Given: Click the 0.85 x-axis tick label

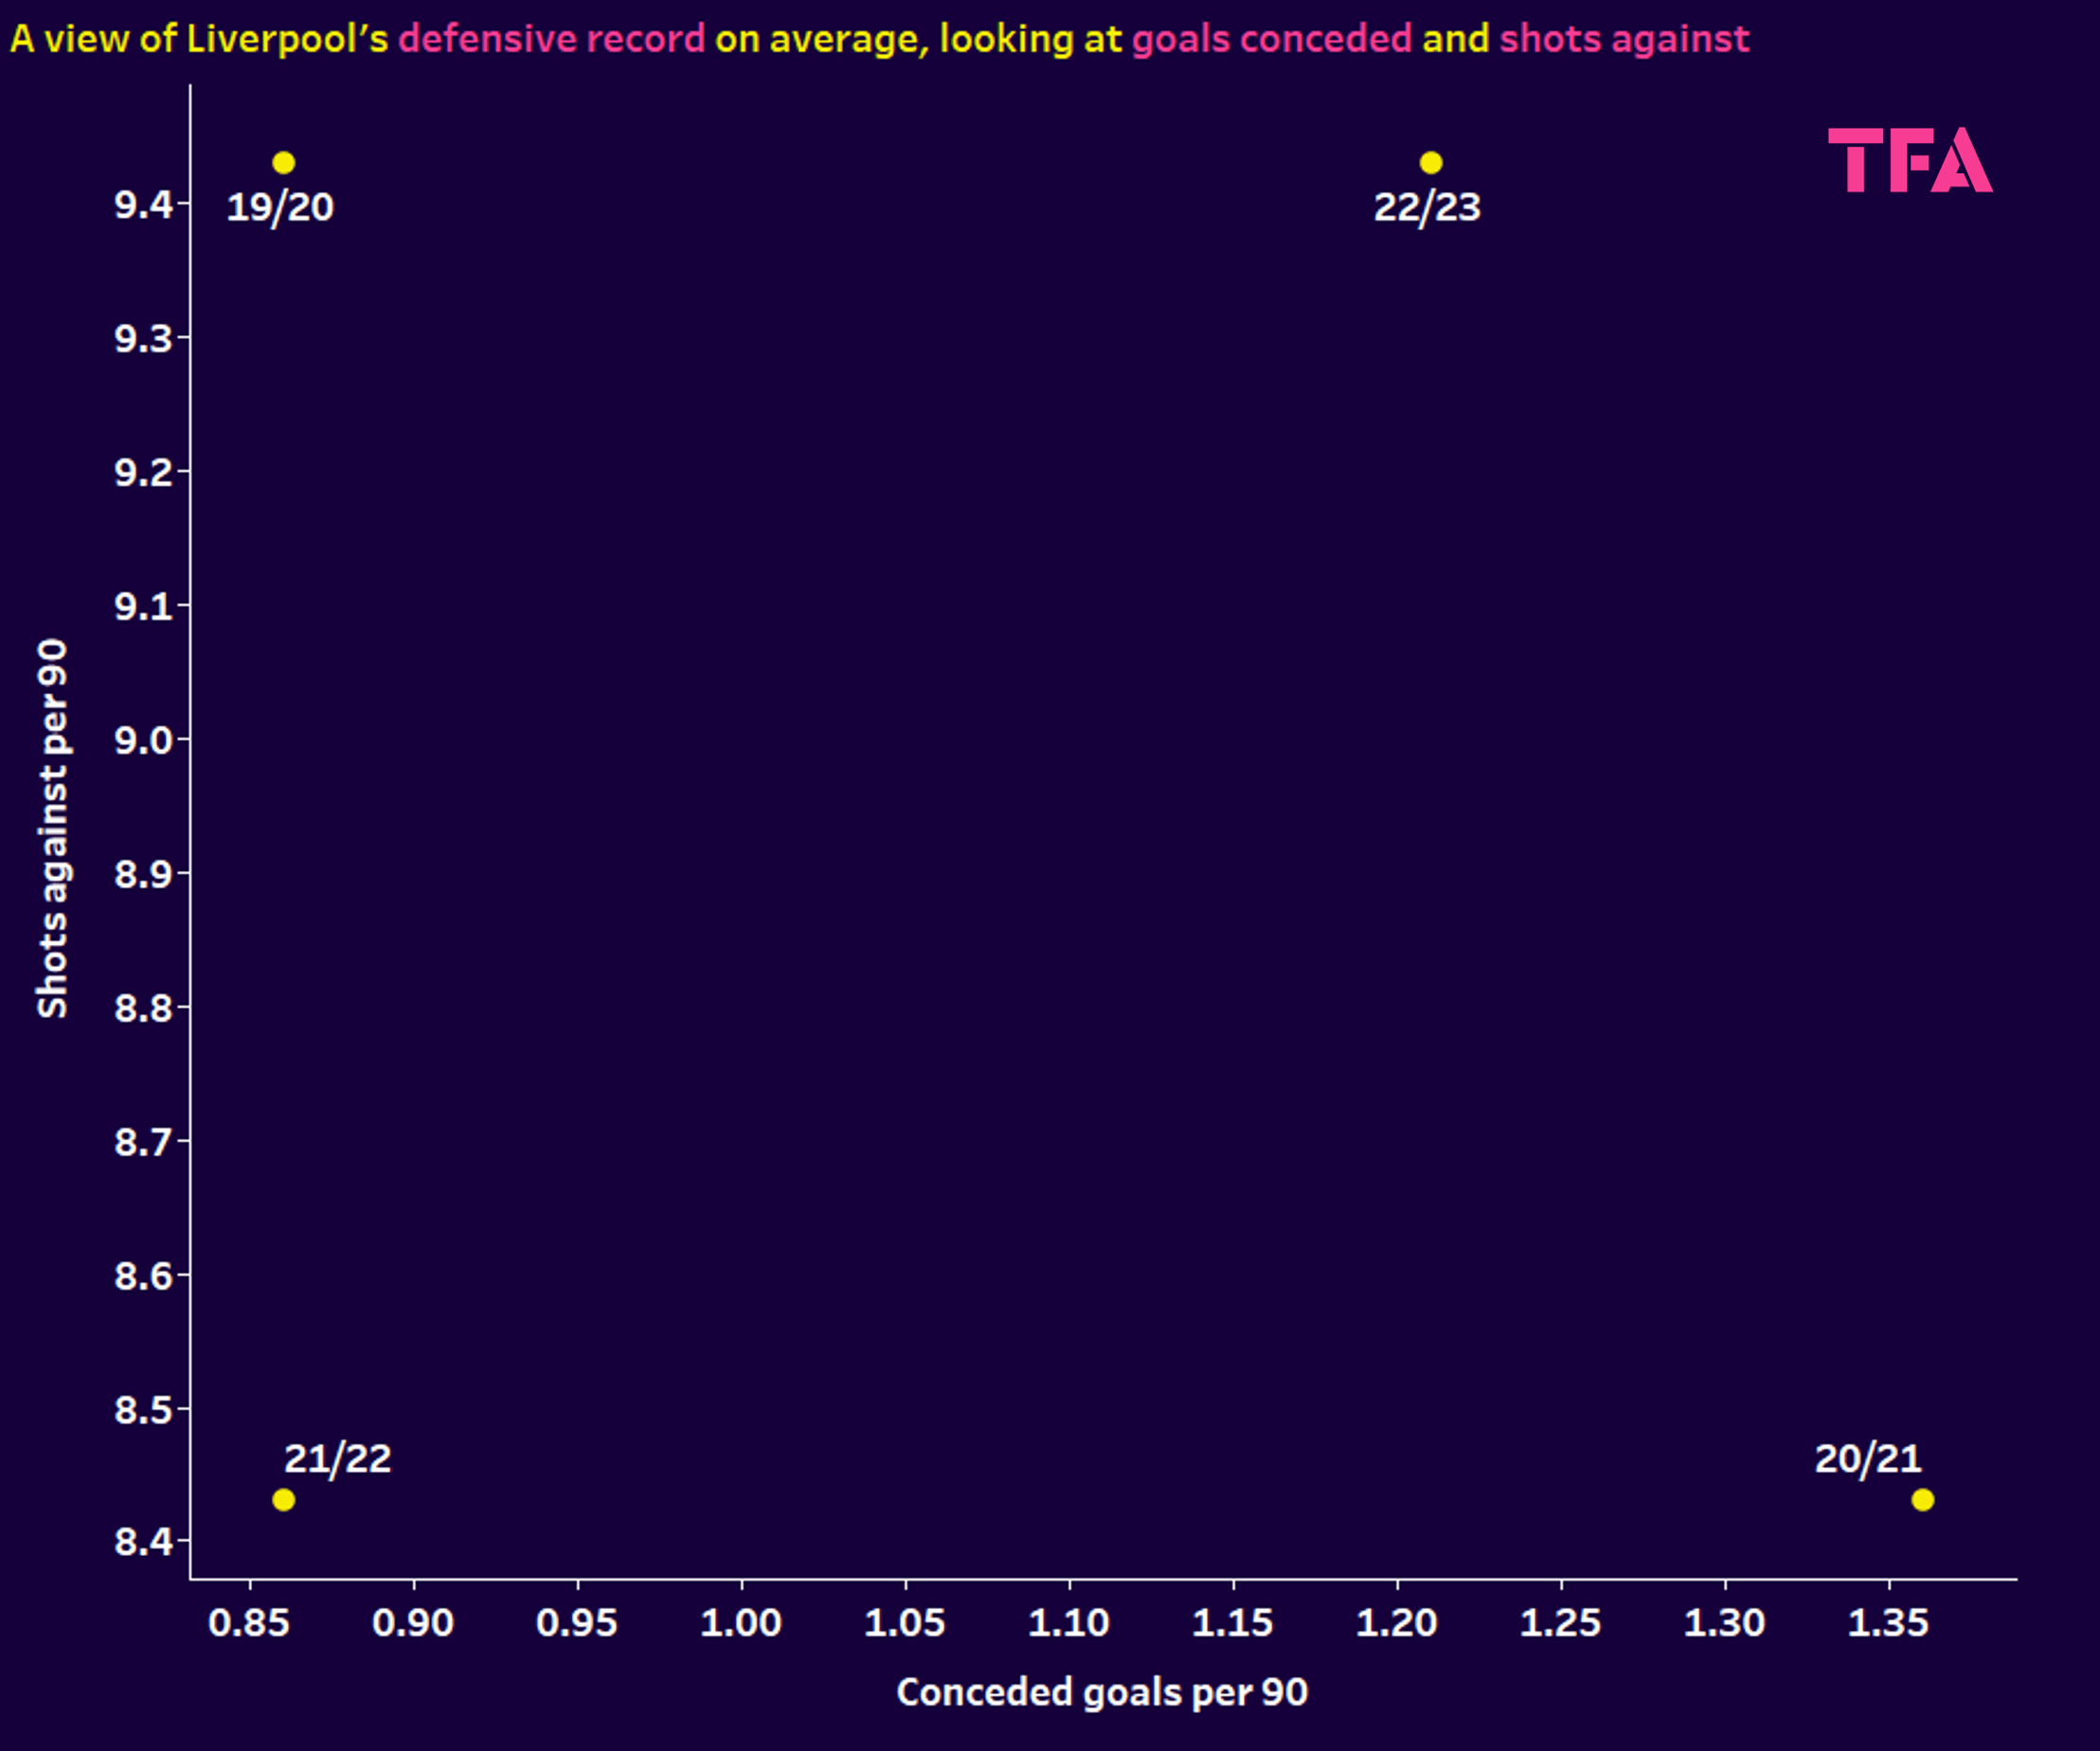Looking at the screenshot, I should click(249, 1623).
